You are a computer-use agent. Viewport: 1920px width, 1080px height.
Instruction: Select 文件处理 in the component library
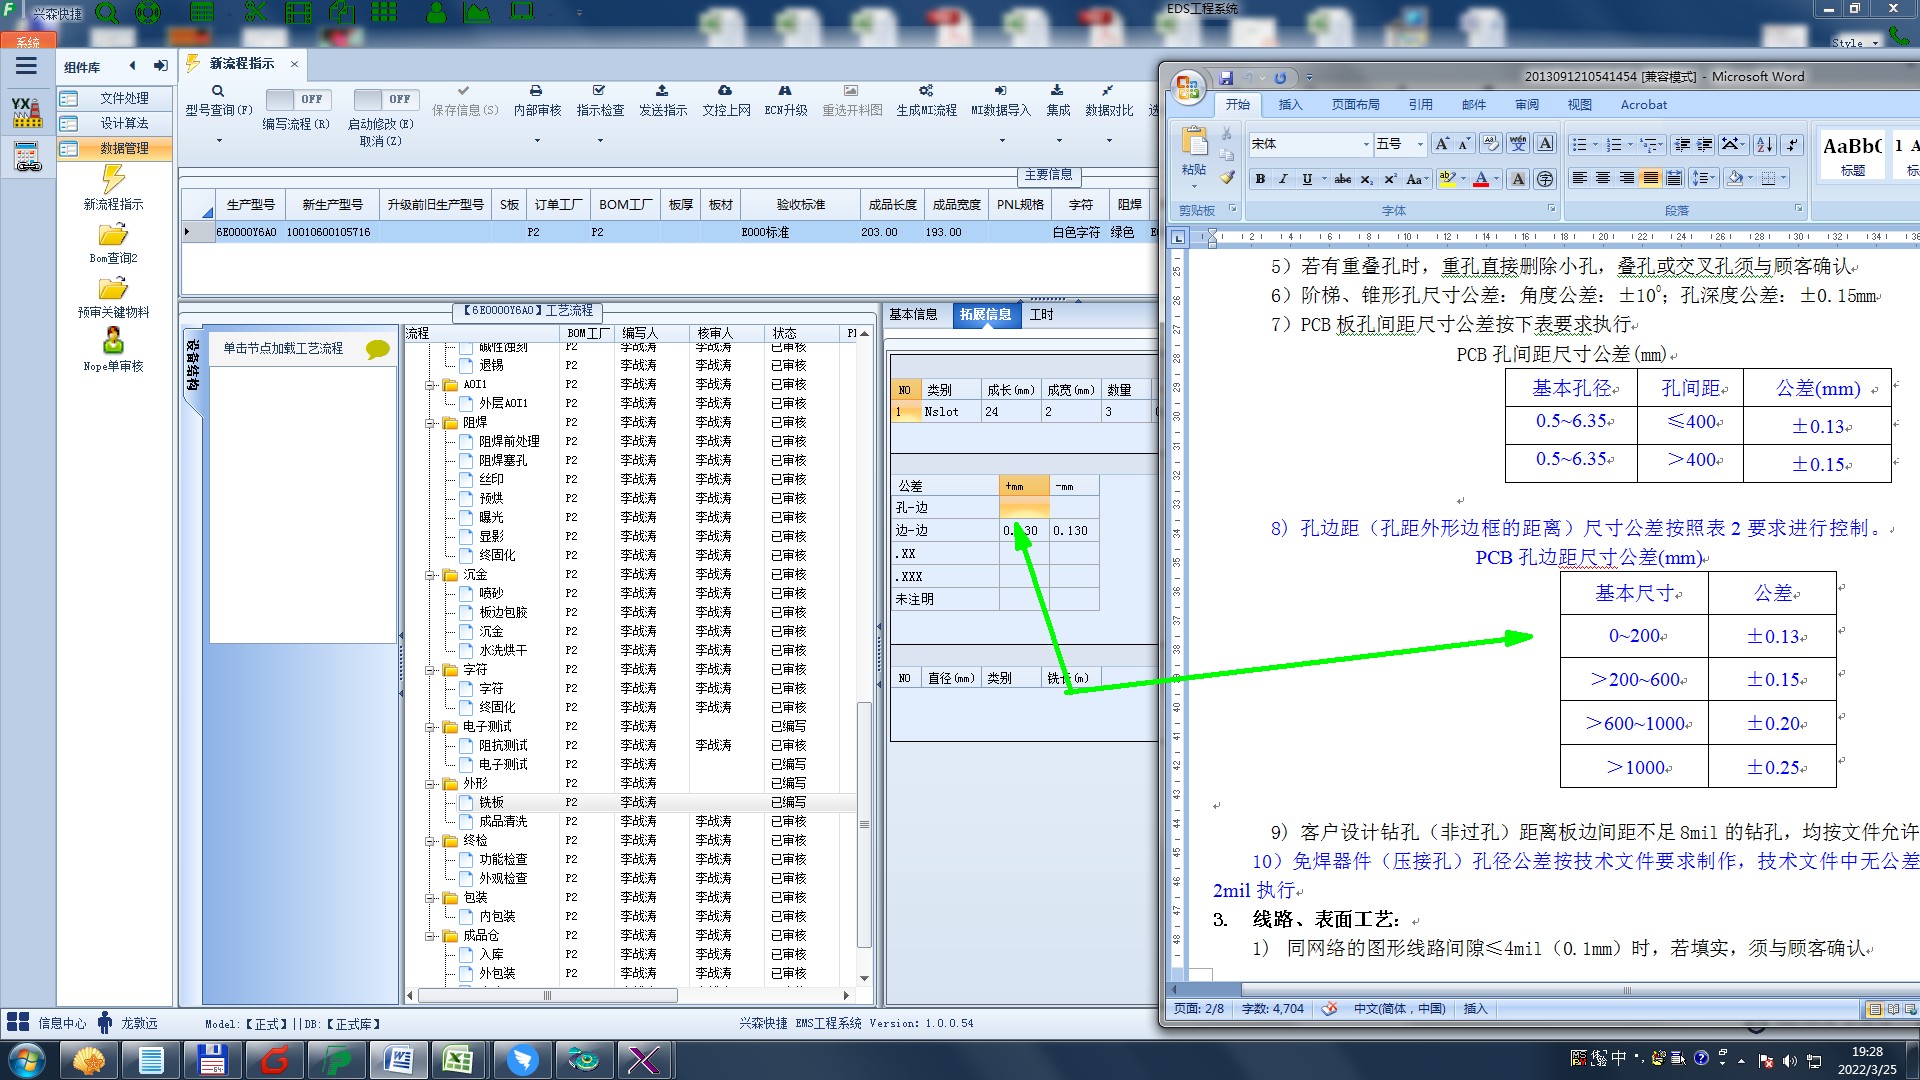click(x=114, y=98)
